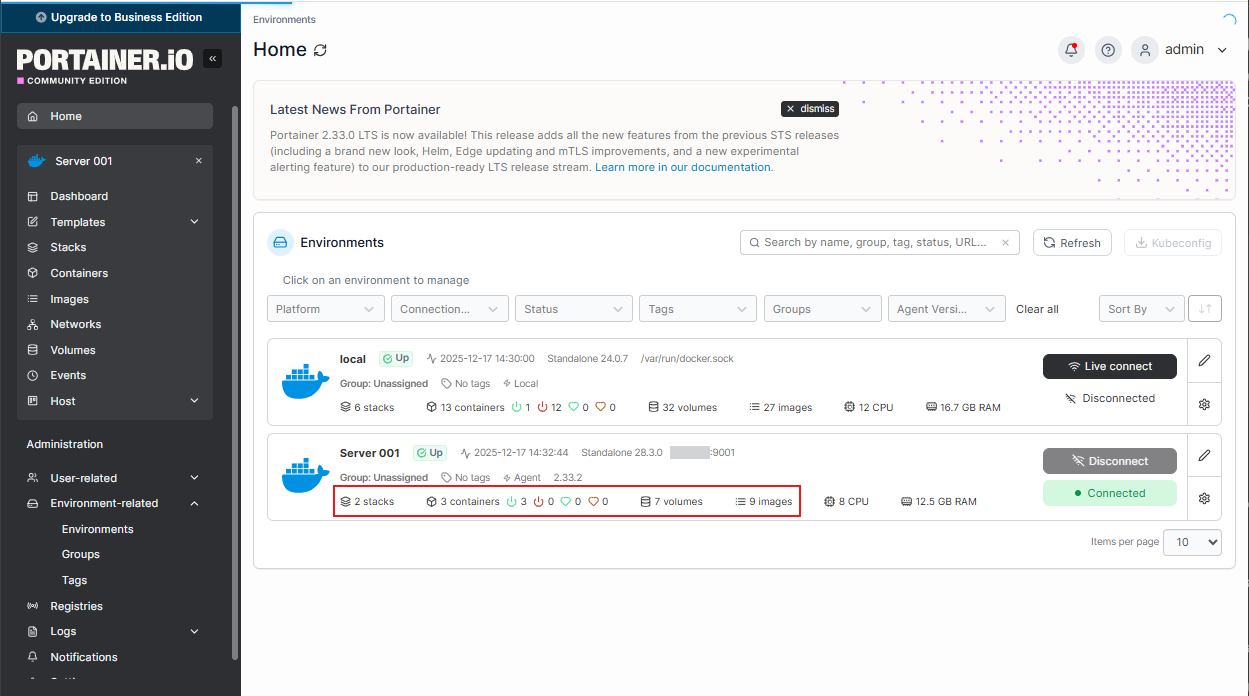This screenshot has width=1249, height=696.
Task: Click the Live connect button
Action: pos(1109,366)
